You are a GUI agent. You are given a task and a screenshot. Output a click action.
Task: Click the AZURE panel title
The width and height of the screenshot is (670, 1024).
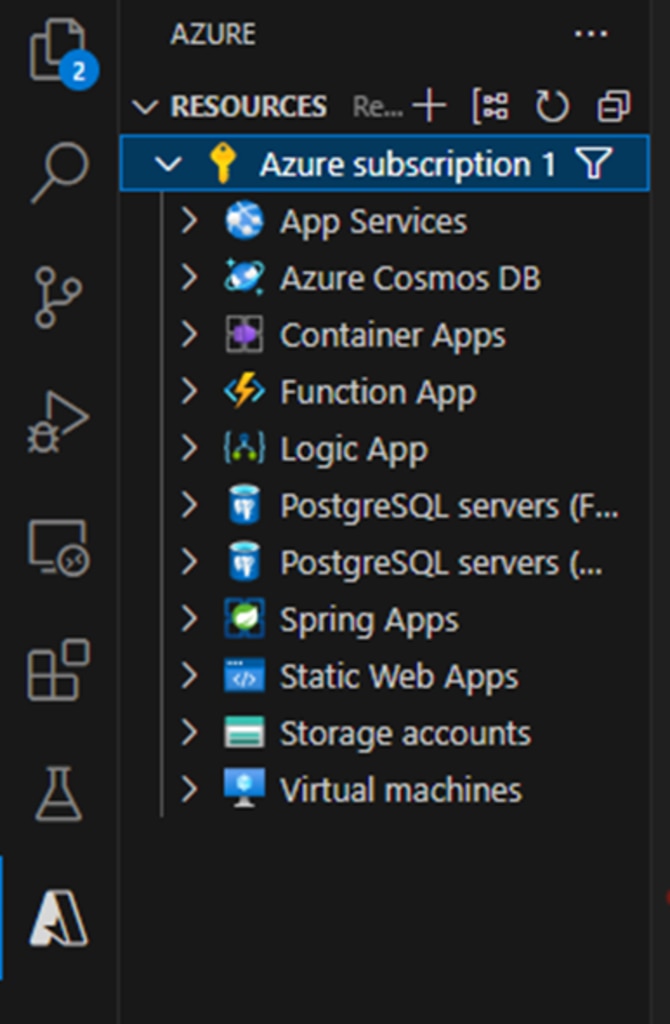point(213,34)
